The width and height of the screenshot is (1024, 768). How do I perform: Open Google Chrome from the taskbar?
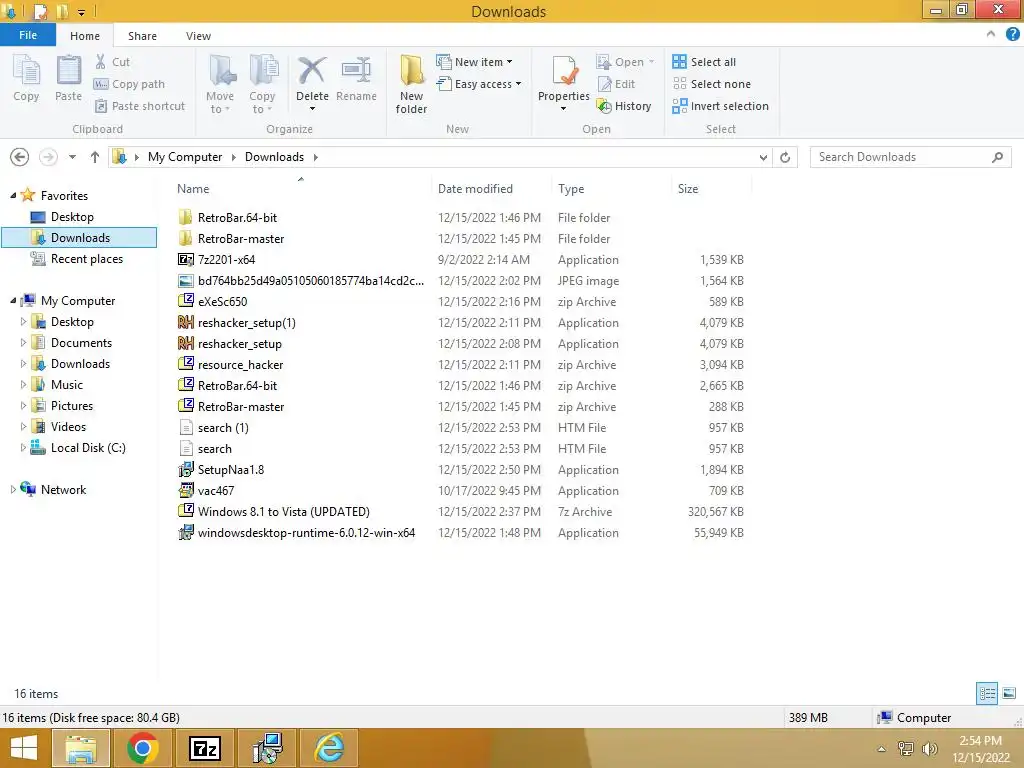coord(143,748)
